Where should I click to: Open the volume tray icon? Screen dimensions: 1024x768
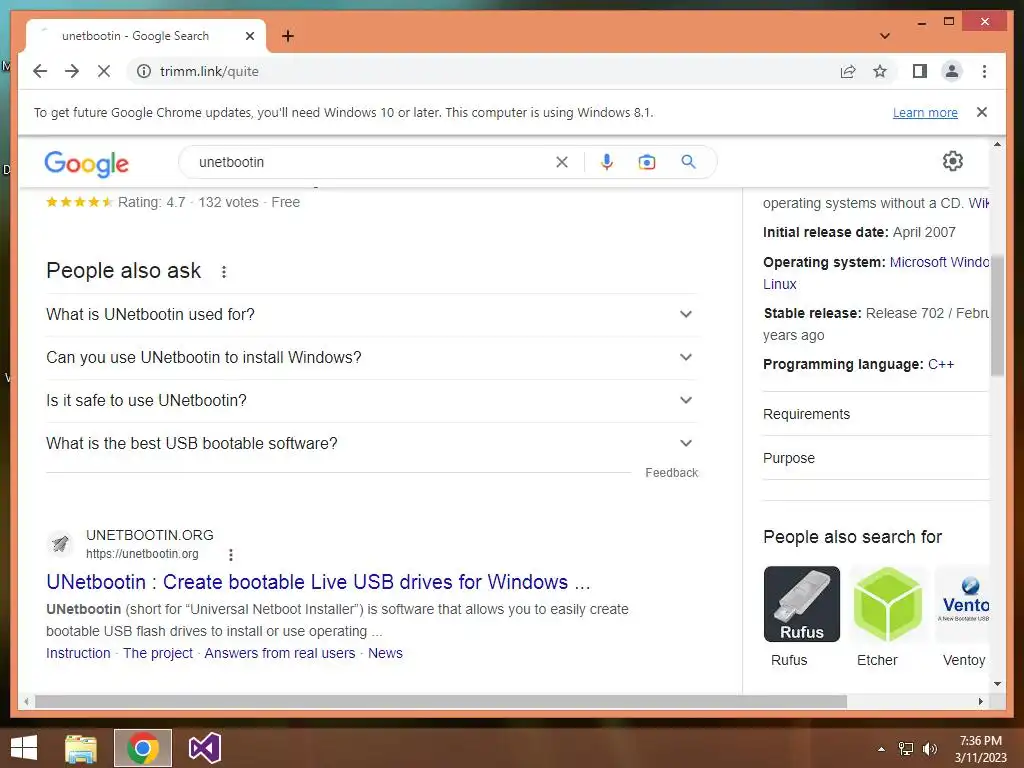tap(929, 749)
